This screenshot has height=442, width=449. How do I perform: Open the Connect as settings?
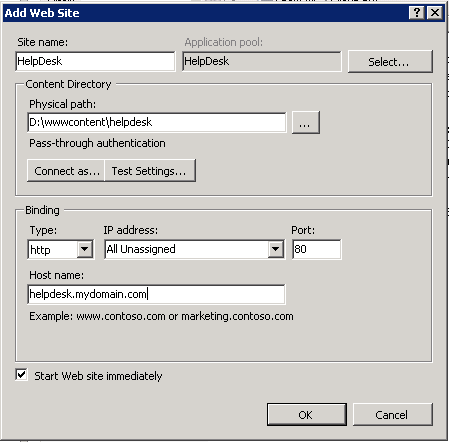[66, 171]
